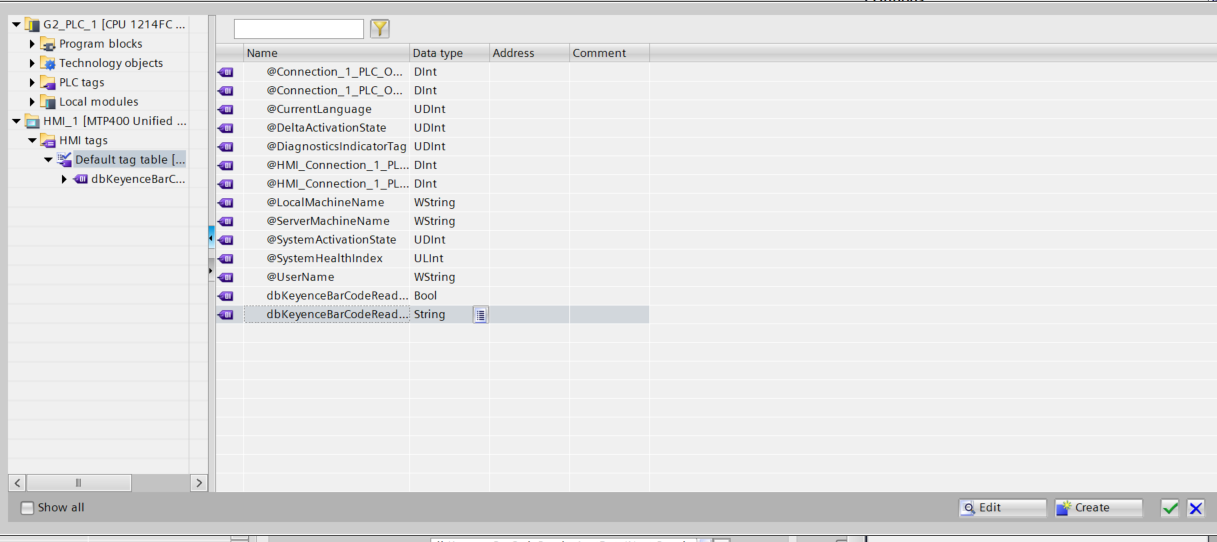Click the PLC tags folder icon
The image size is (1217, 542).
[48, 82]
